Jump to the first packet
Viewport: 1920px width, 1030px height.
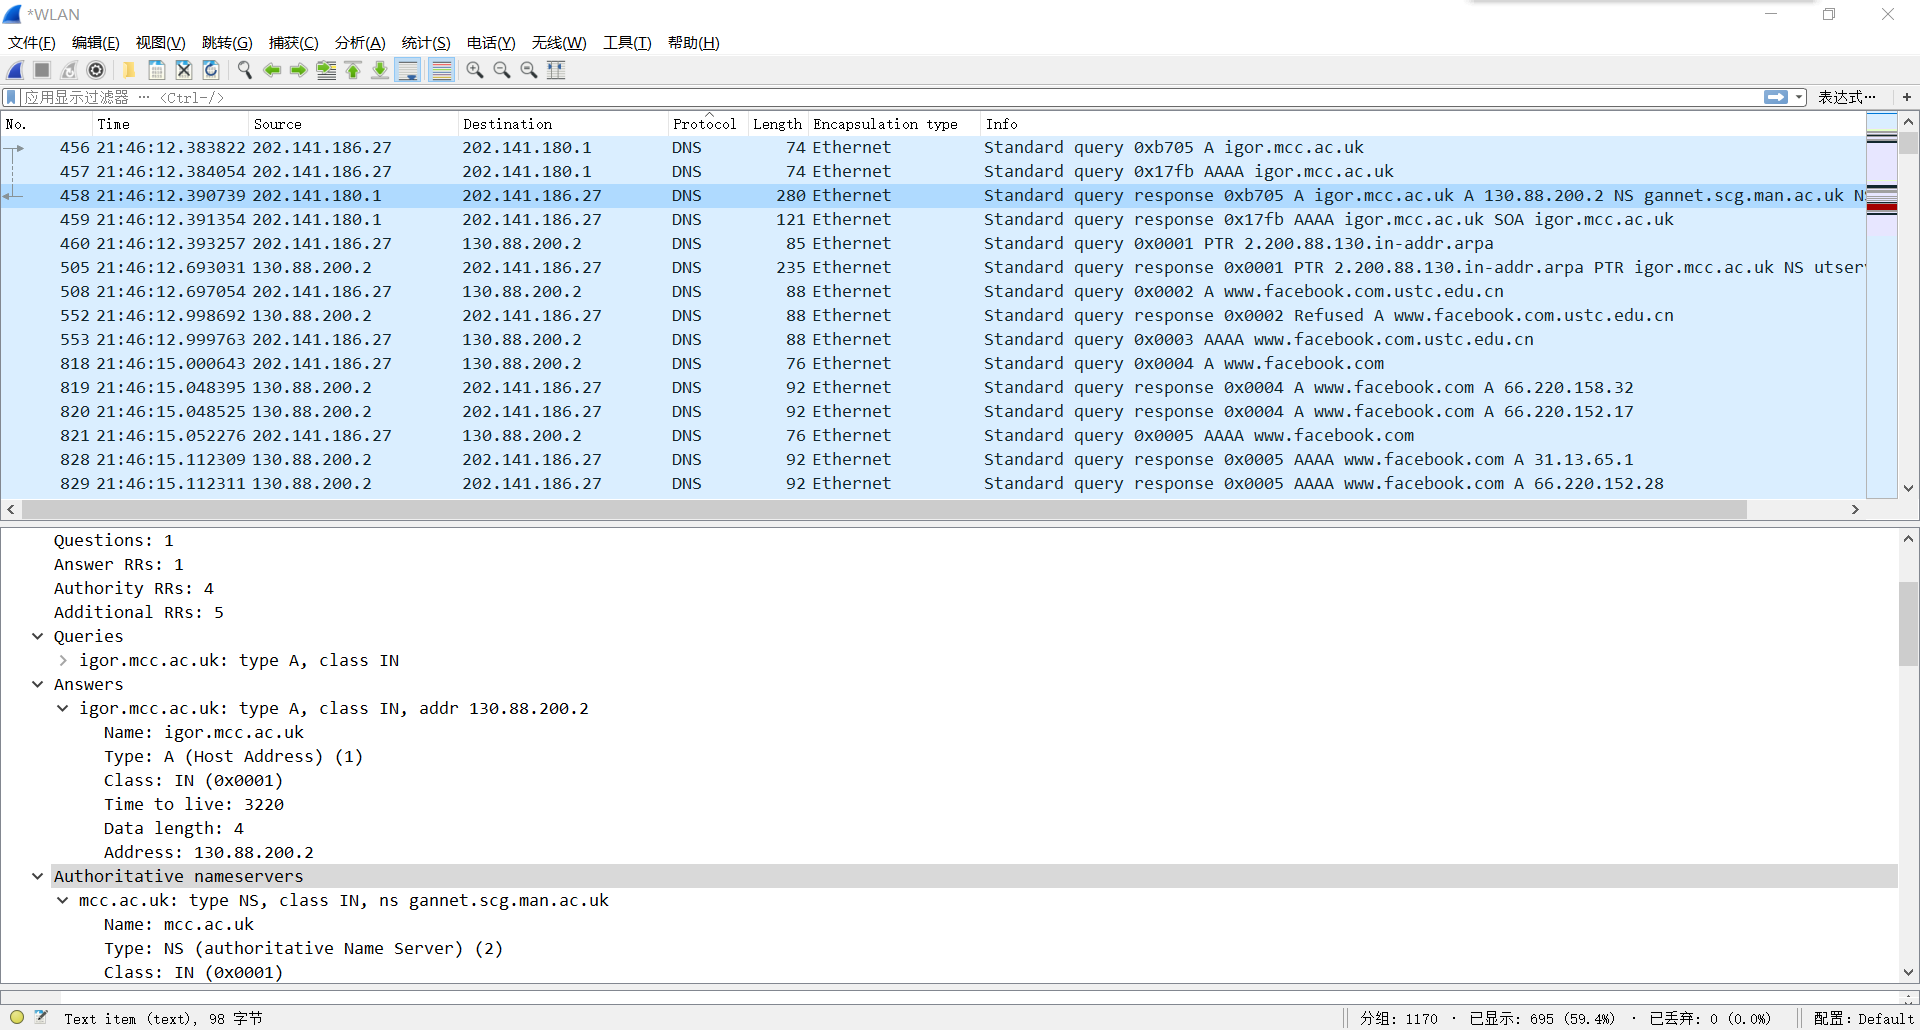pyautogui.click(x=353, y=70)
